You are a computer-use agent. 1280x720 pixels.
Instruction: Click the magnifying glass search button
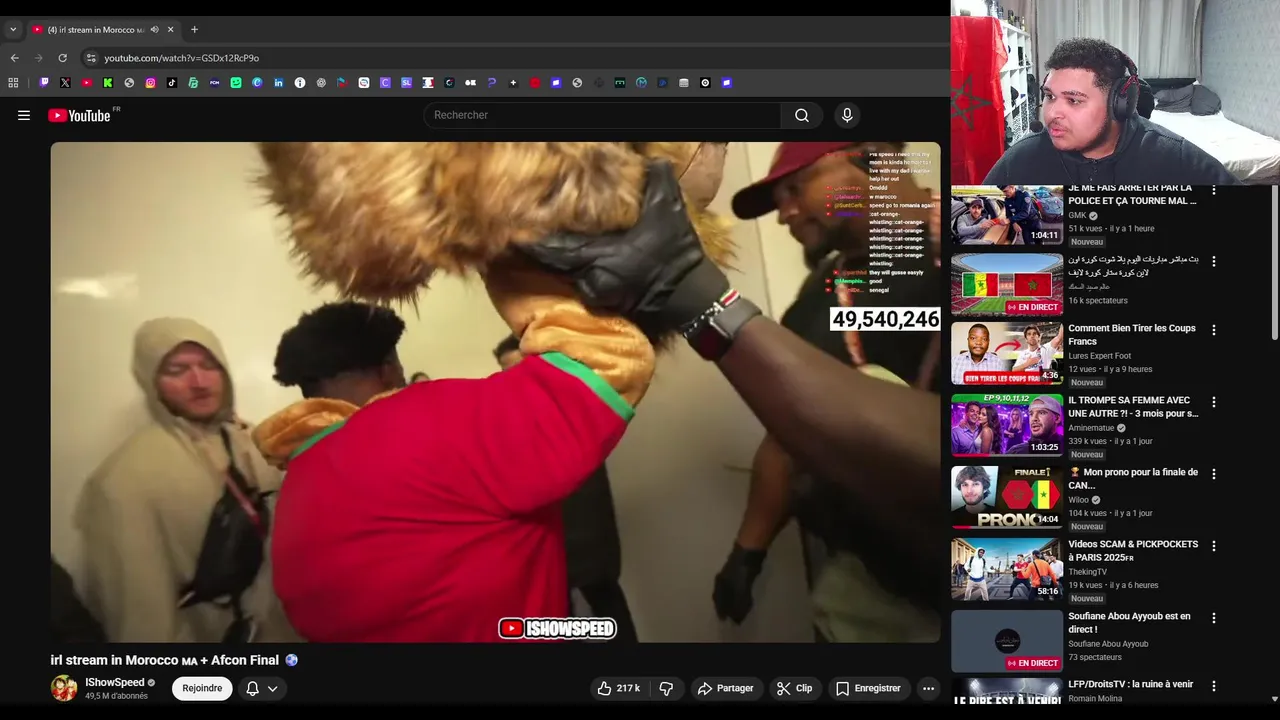(x=802, y=115)
